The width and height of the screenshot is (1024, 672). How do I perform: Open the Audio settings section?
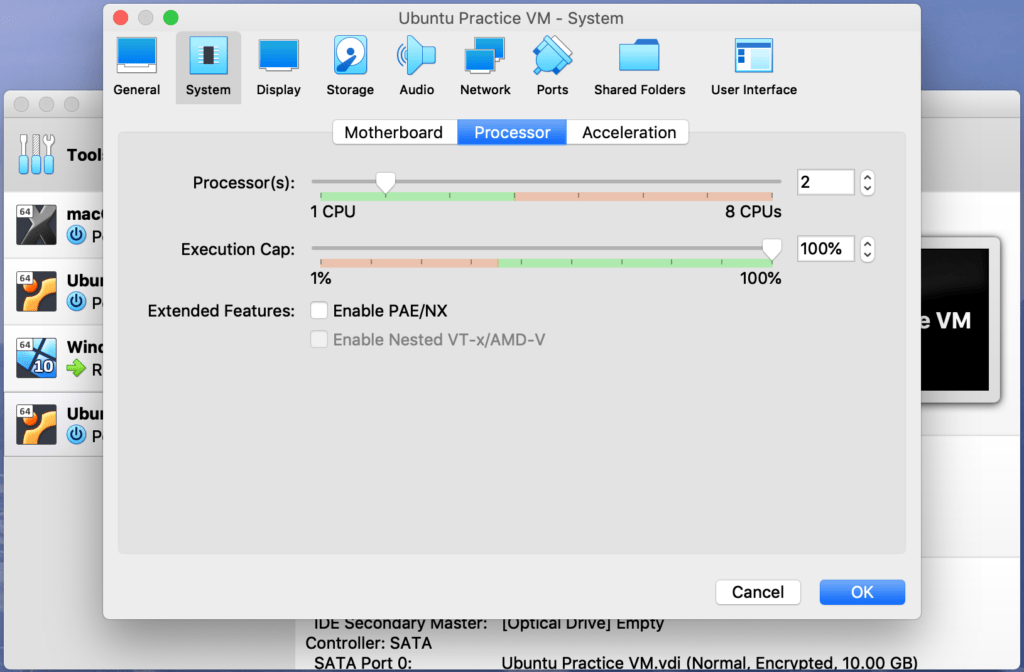click(417, 67)
